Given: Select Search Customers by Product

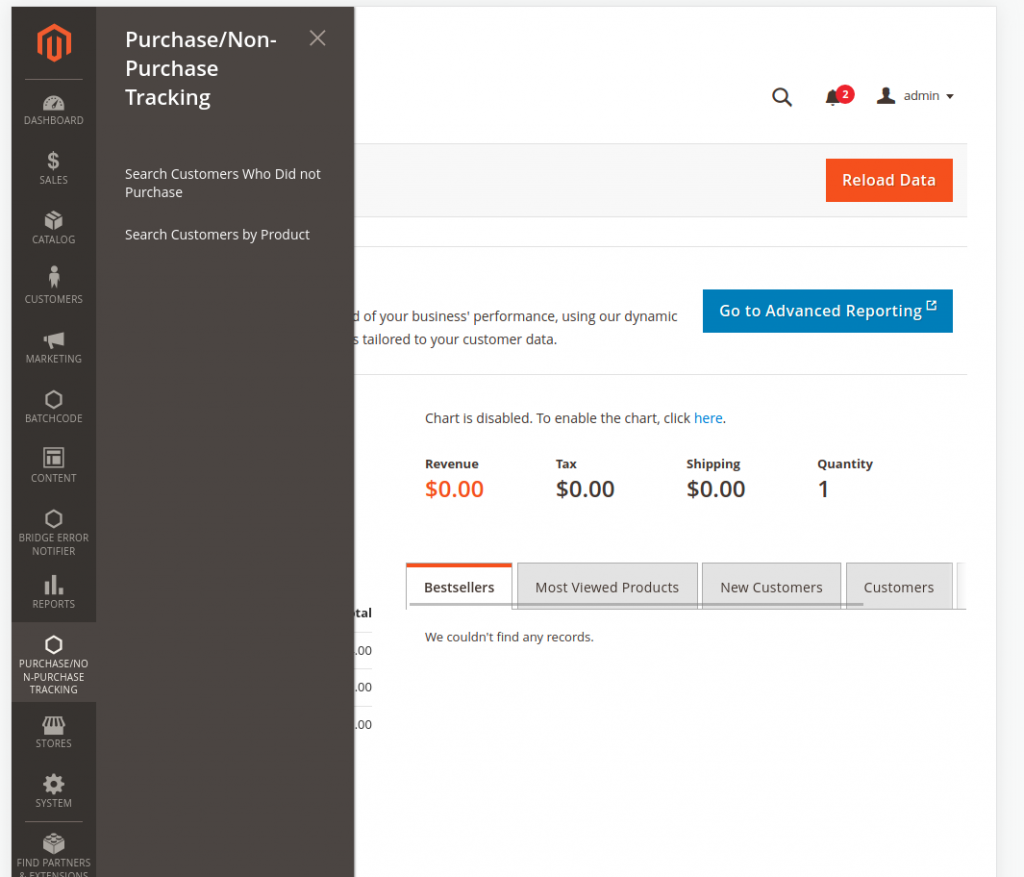Looking at the screenshot, I should 215,234.
